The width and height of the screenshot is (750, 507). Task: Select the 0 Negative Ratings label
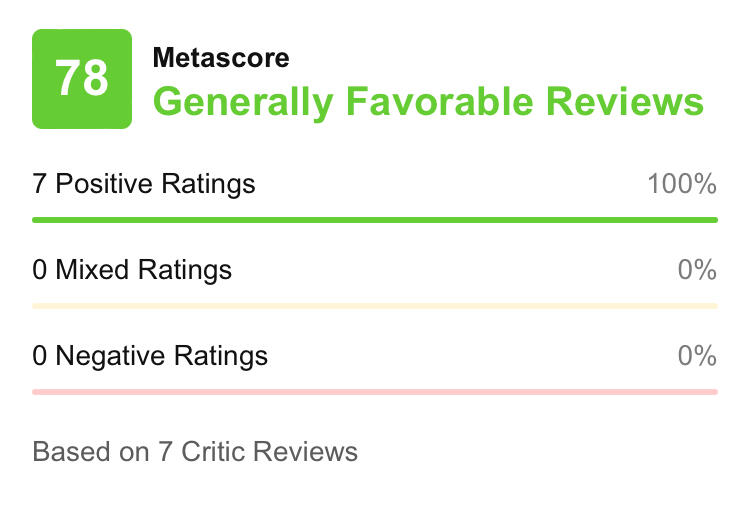point(150,355)
